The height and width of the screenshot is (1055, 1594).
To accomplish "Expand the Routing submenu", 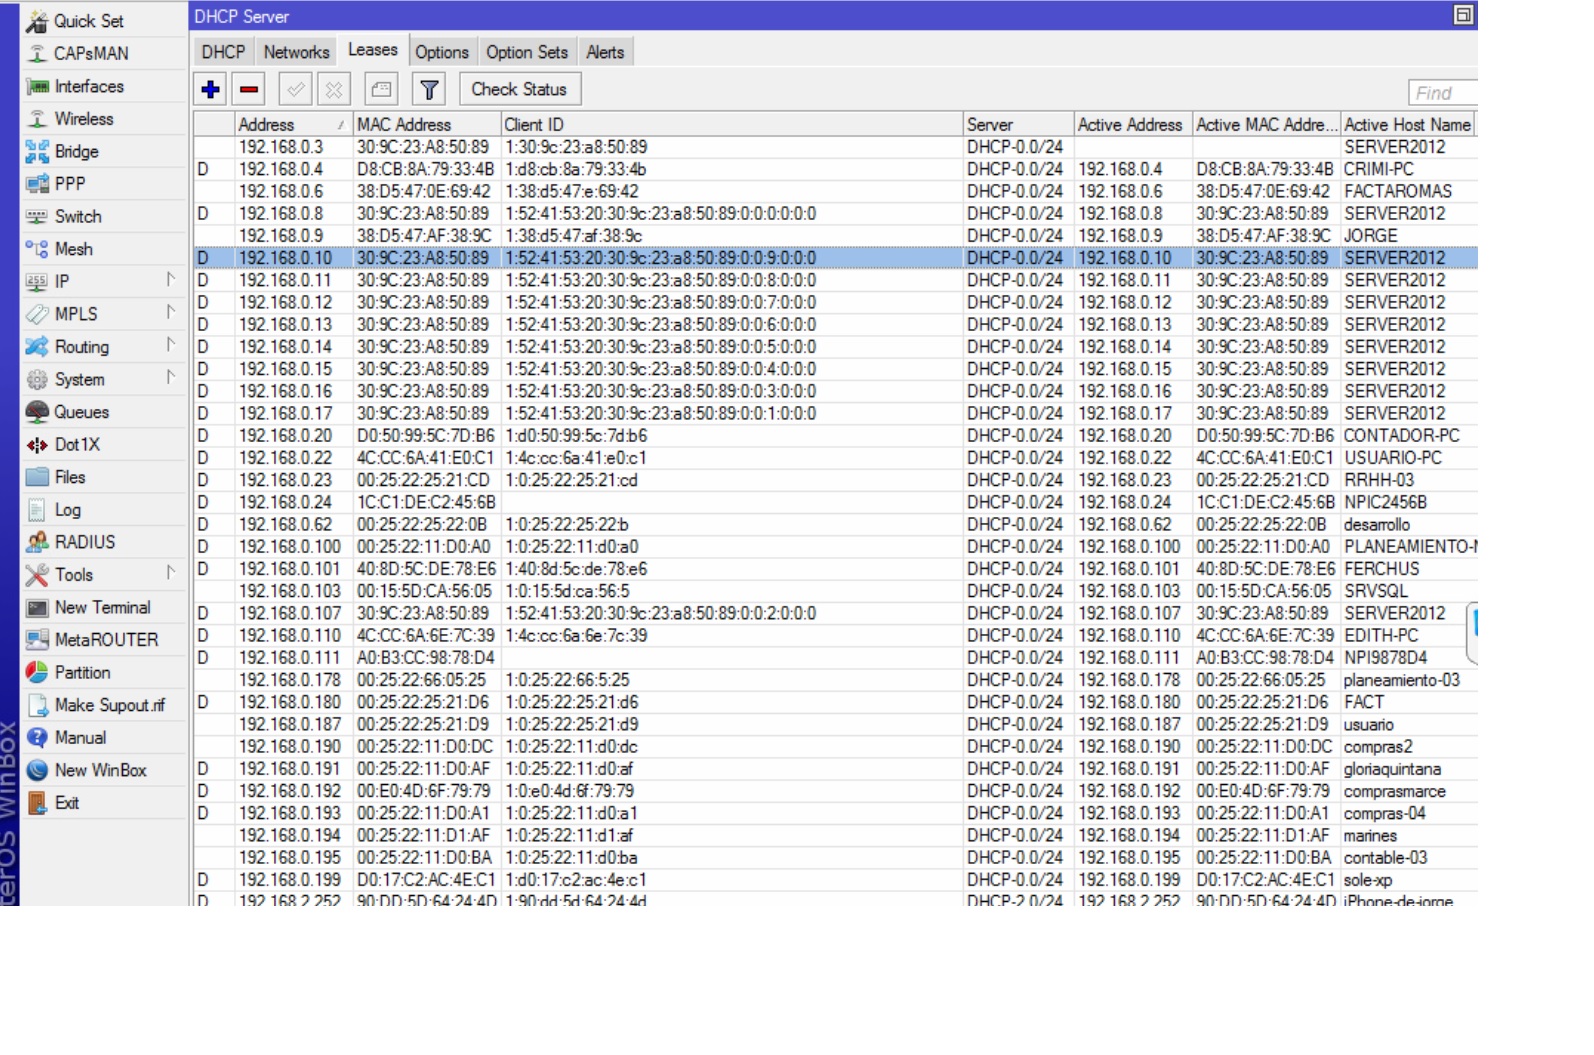I will click(104, 346).
